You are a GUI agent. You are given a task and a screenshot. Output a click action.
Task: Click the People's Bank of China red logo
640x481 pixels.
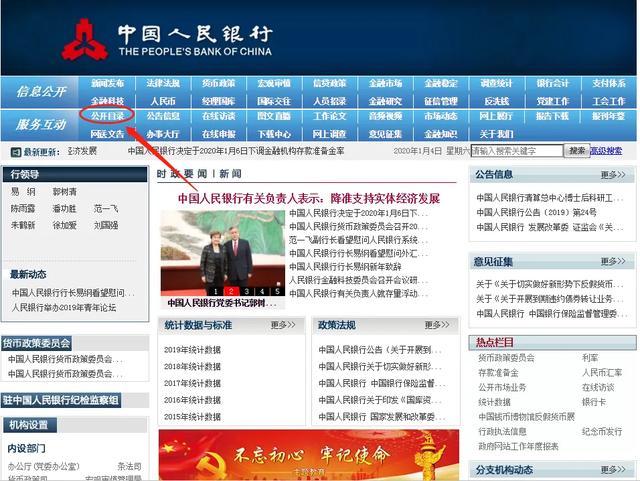click(x=84, y=40)
